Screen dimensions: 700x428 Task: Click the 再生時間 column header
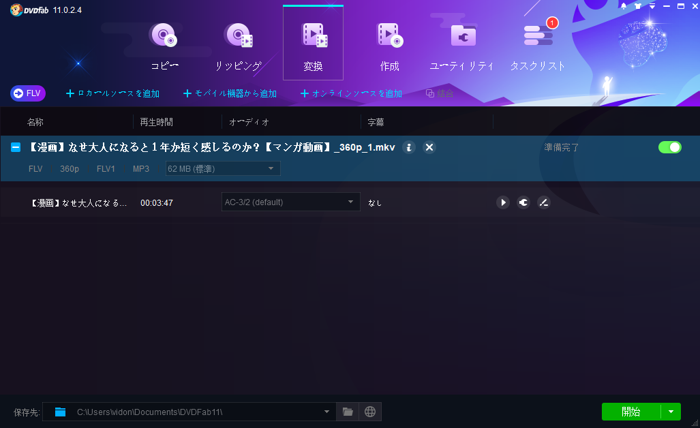[x=156, y=122]
